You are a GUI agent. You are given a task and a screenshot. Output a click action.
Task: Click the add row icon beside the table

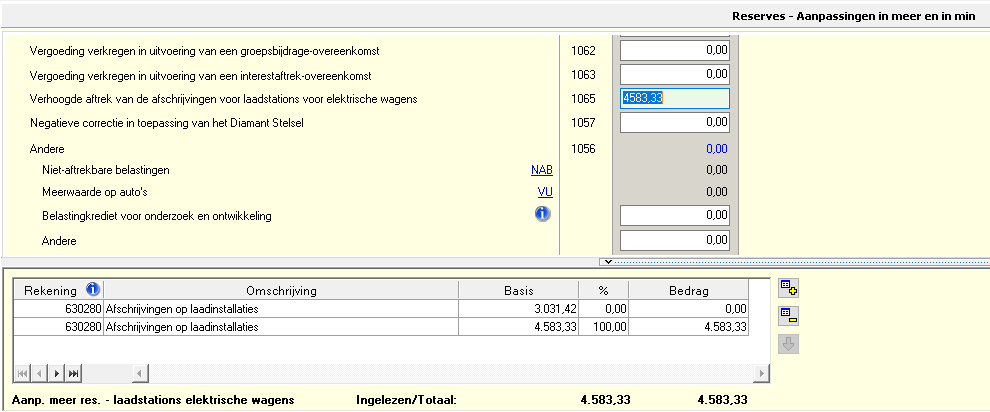(x=788, y=290)
